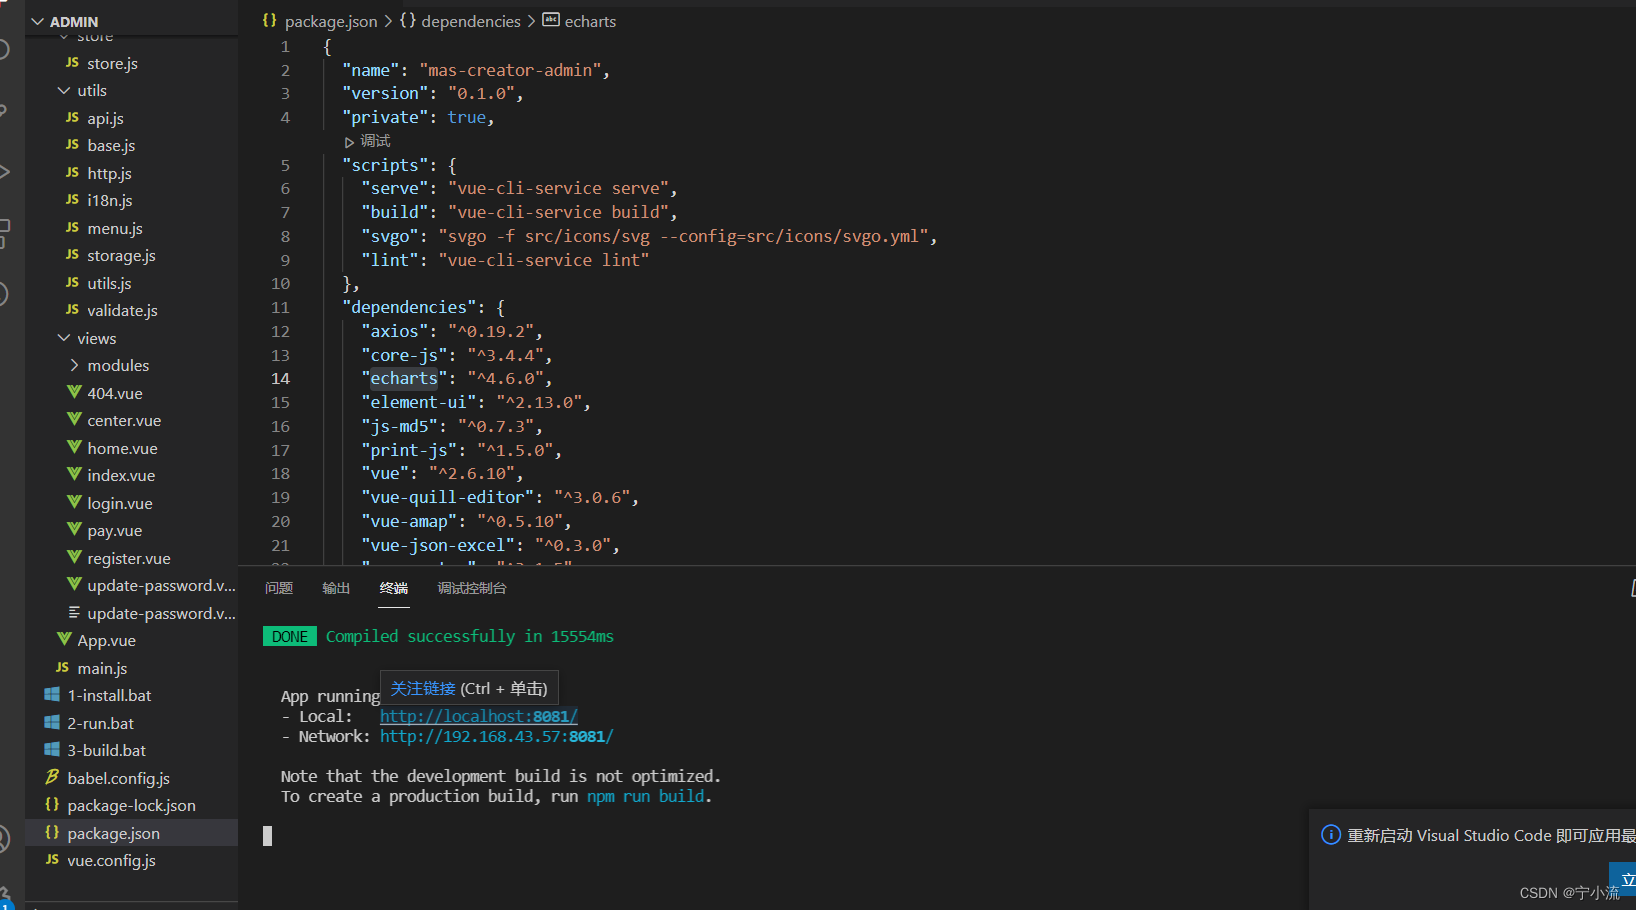Open base.js file
Image resolution: width=1636 pixels, height=910 pixels.
click(x=111, y=145)
